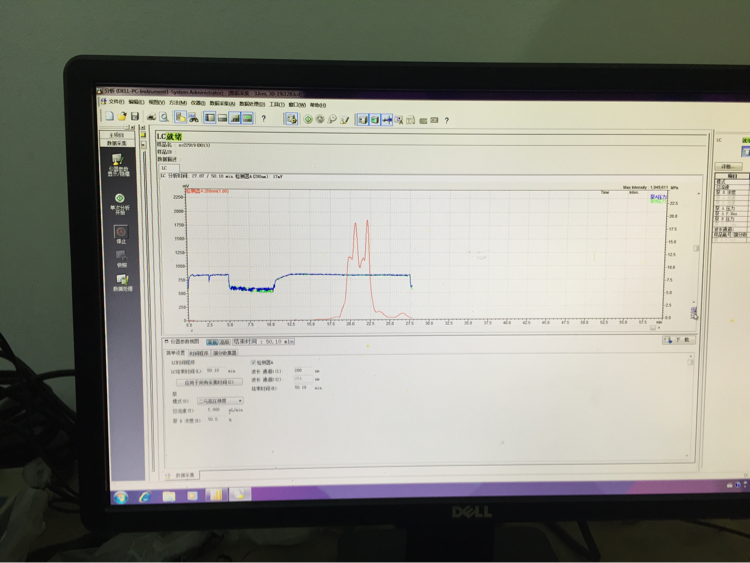Select the LC chromatogram tab
This screenshot has height=563, width=750.
(168, 168)
